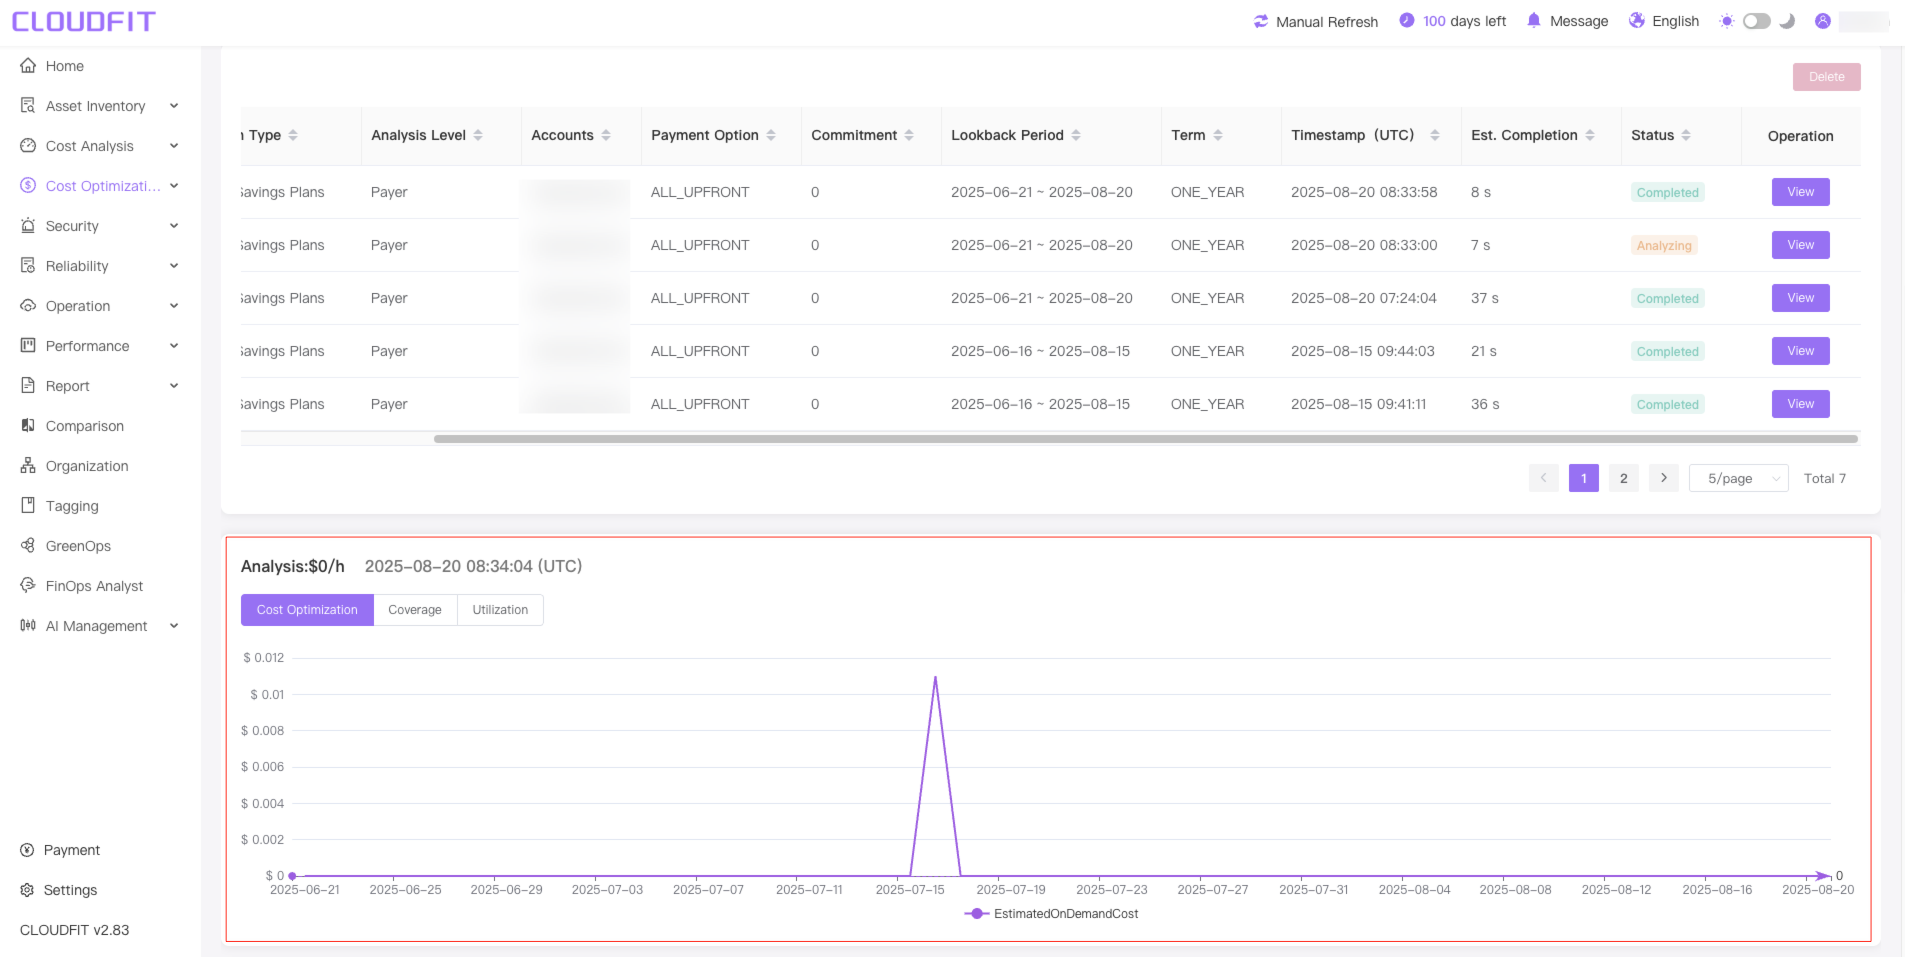Click the days left clock icon
This screenshot has height=957, width=1905.
[1407, 20]
